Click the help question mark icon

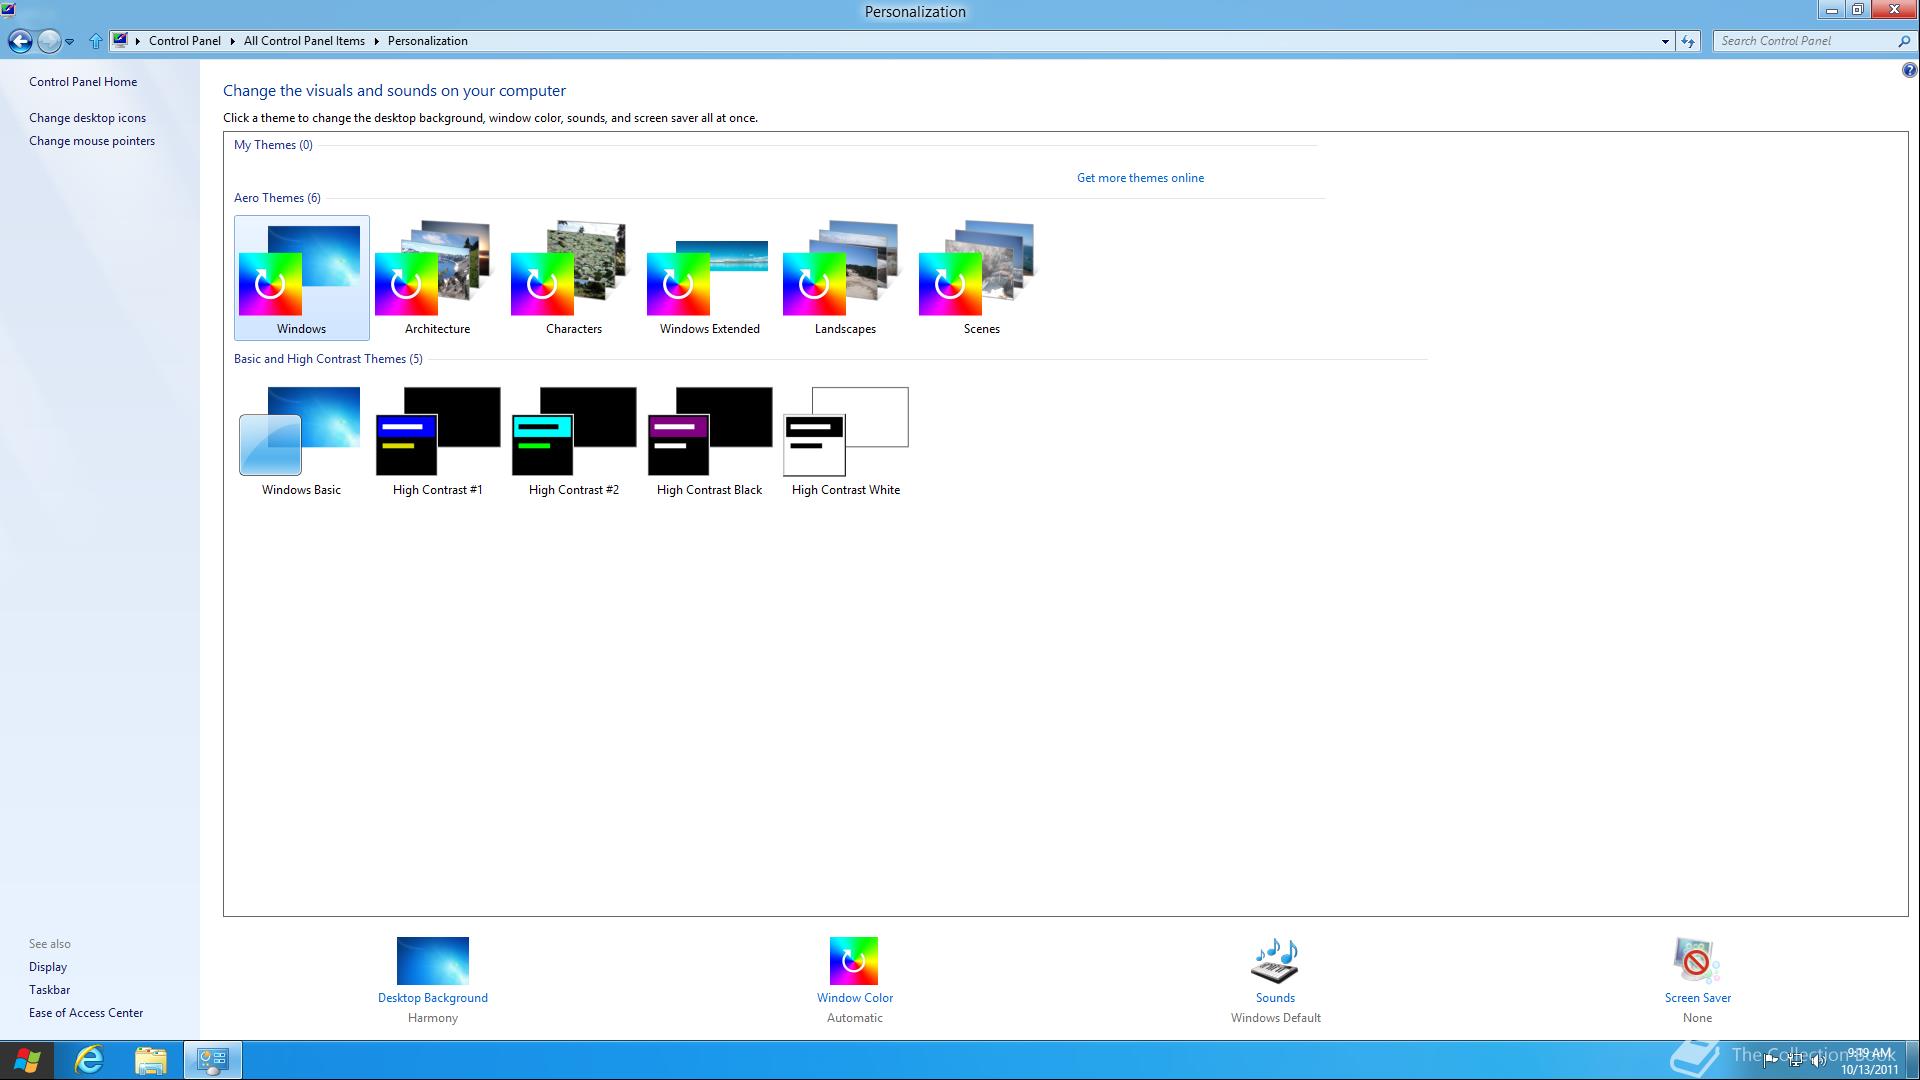1909,70
